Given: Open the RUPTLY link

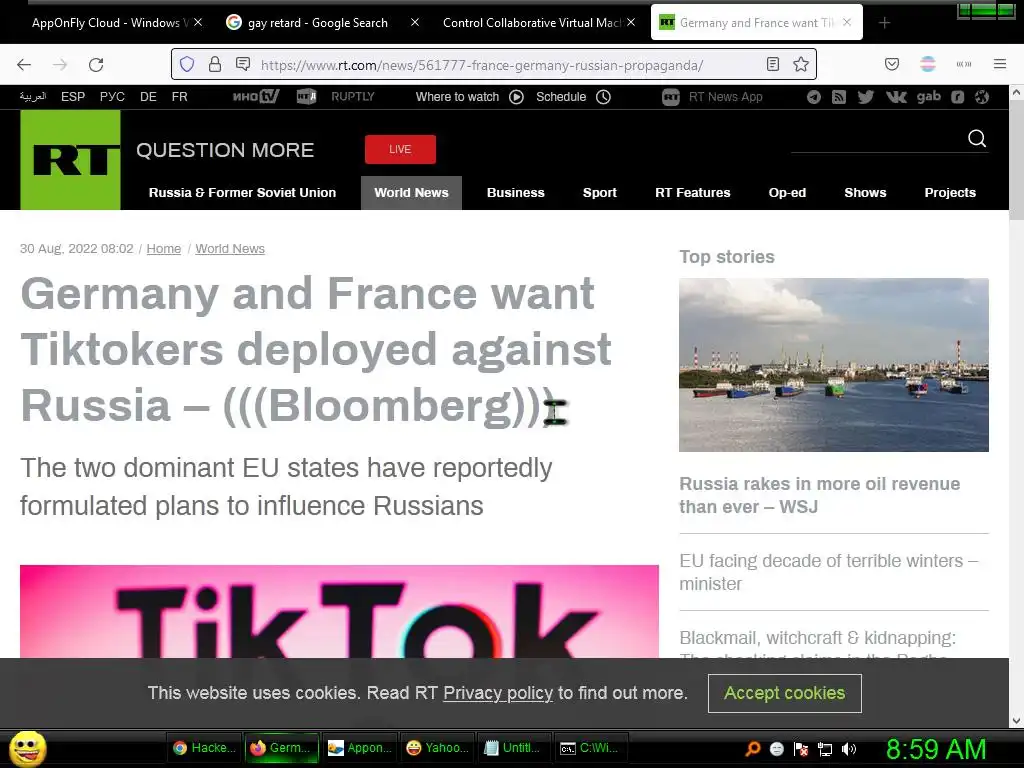Looking at the screenshot, I should [353, 97].
